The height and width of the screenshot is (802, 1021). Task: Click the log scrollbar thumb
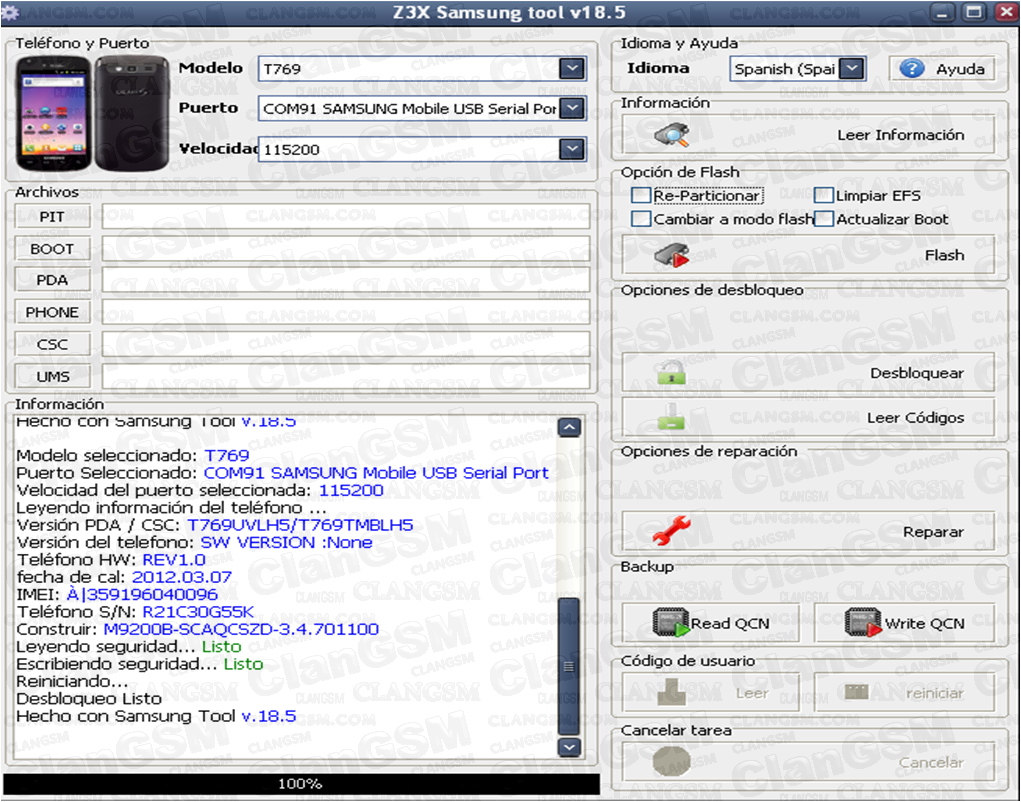click(569, 665)
